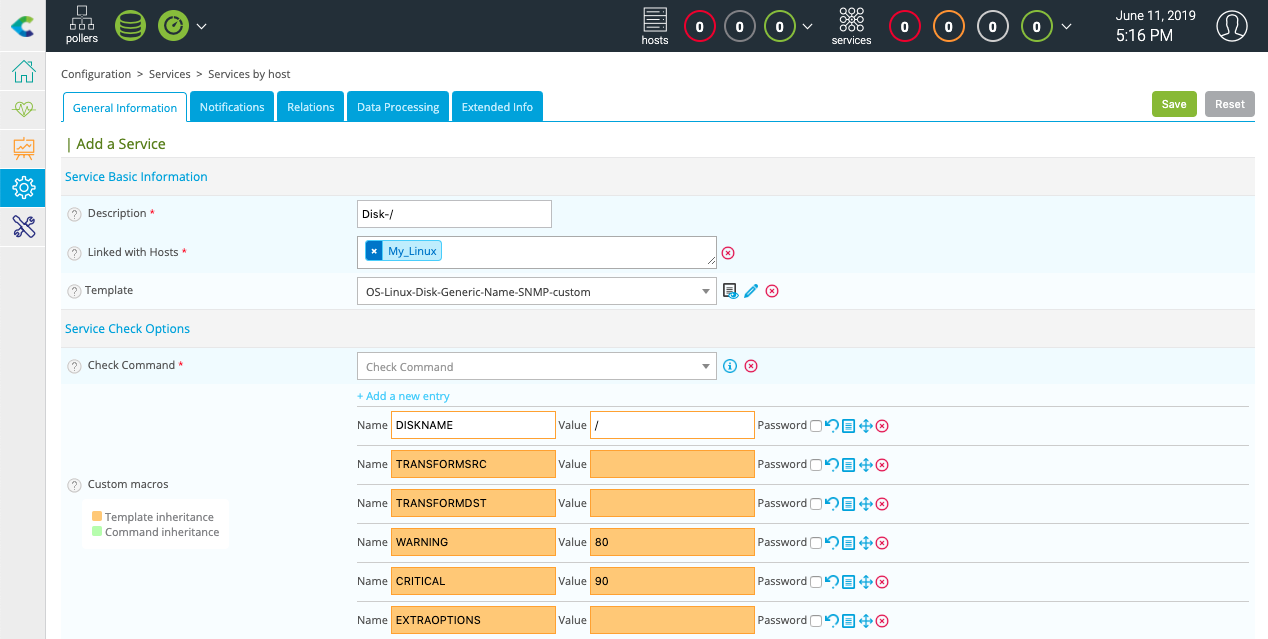This screenshot has height=639, width=1268.
Task: Tick the Password checkbox for DISKNAME macro
Action: click(x=816, y=426)
